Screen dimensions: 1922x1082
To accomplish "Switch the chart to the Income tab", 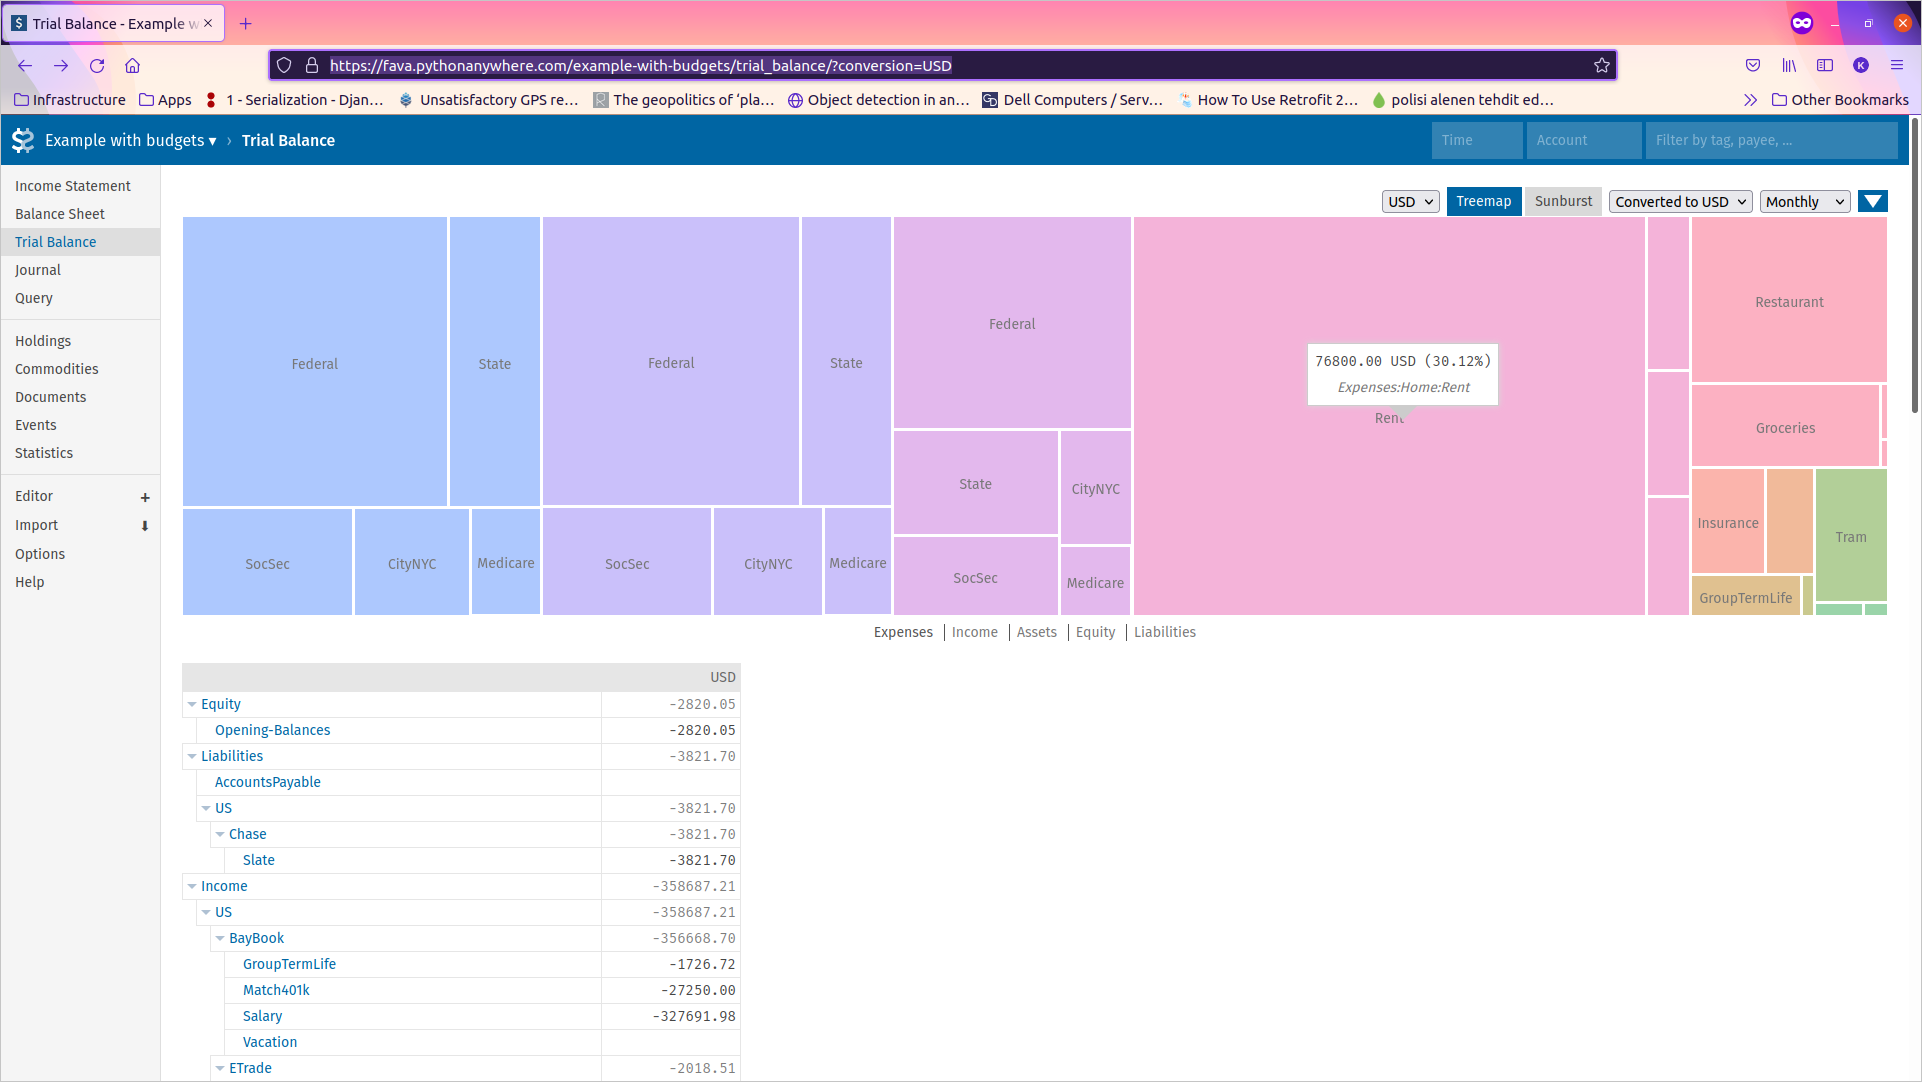I will pyautogui.click(x=974, y=632).
